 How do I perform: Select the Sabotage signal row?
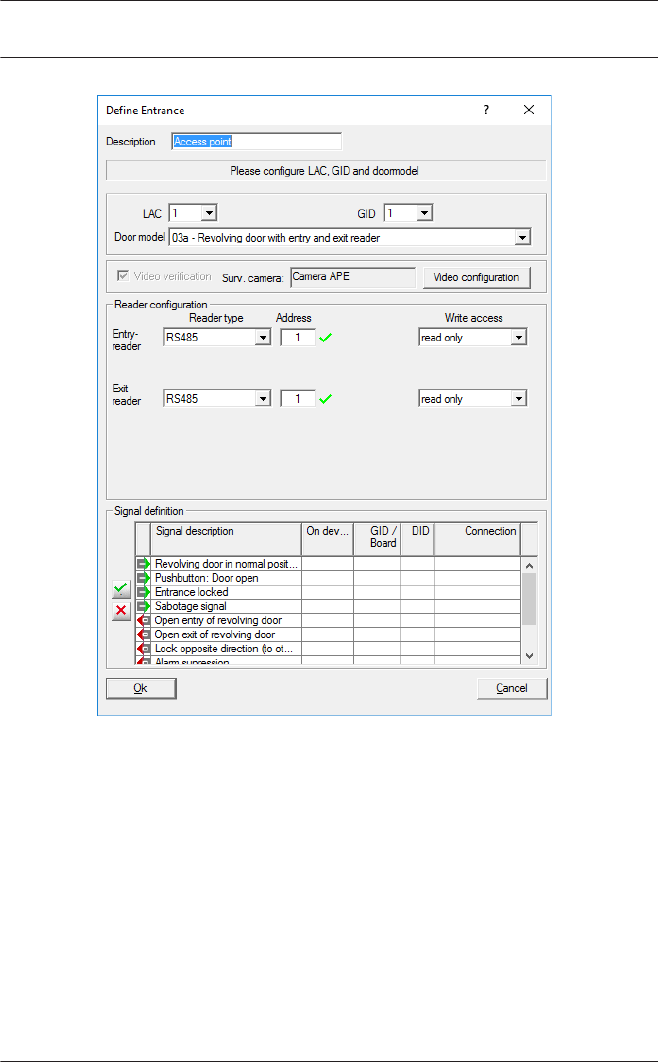(328, 606)
